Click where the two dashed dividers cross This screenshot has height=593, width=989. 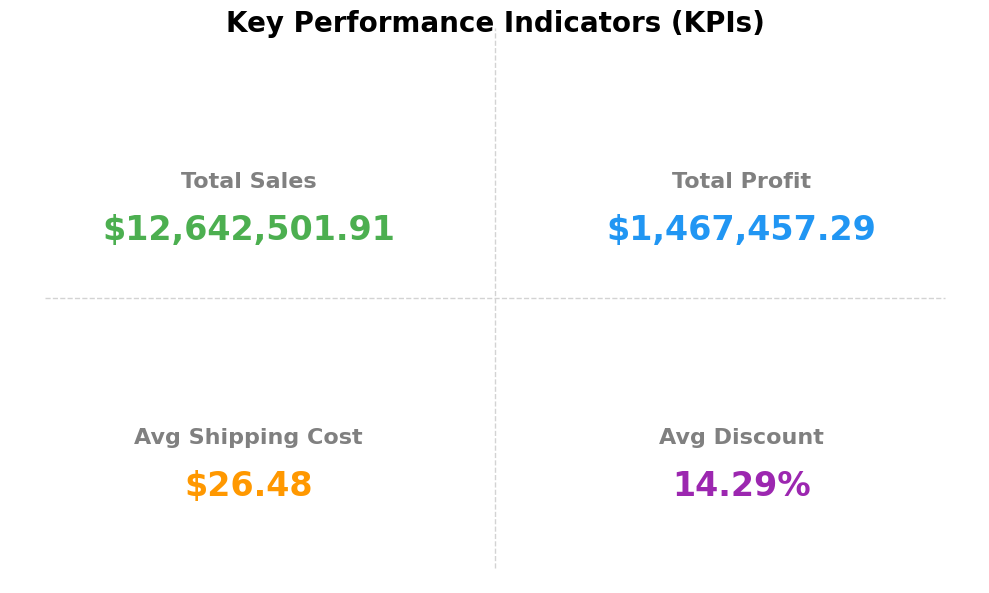pyautogui.click(x=495, y=298)
